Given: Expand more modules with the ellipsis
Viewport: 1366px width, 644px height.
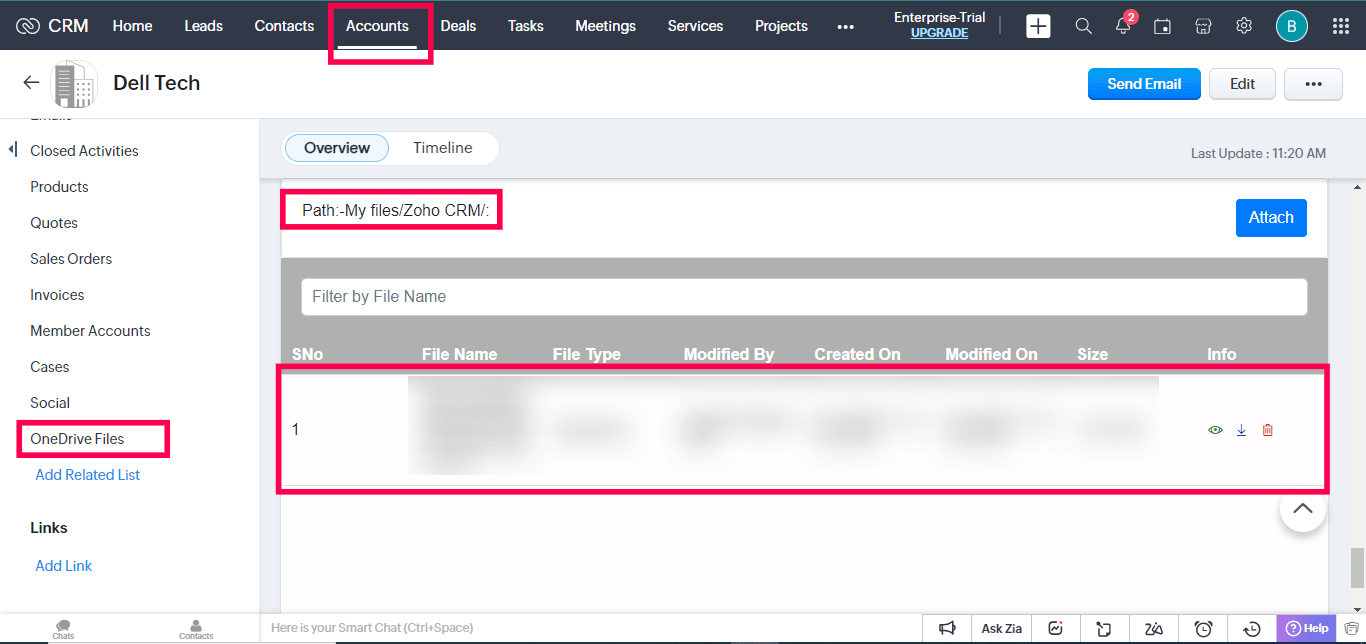Looking at the screenshot, I should point(845,27).
